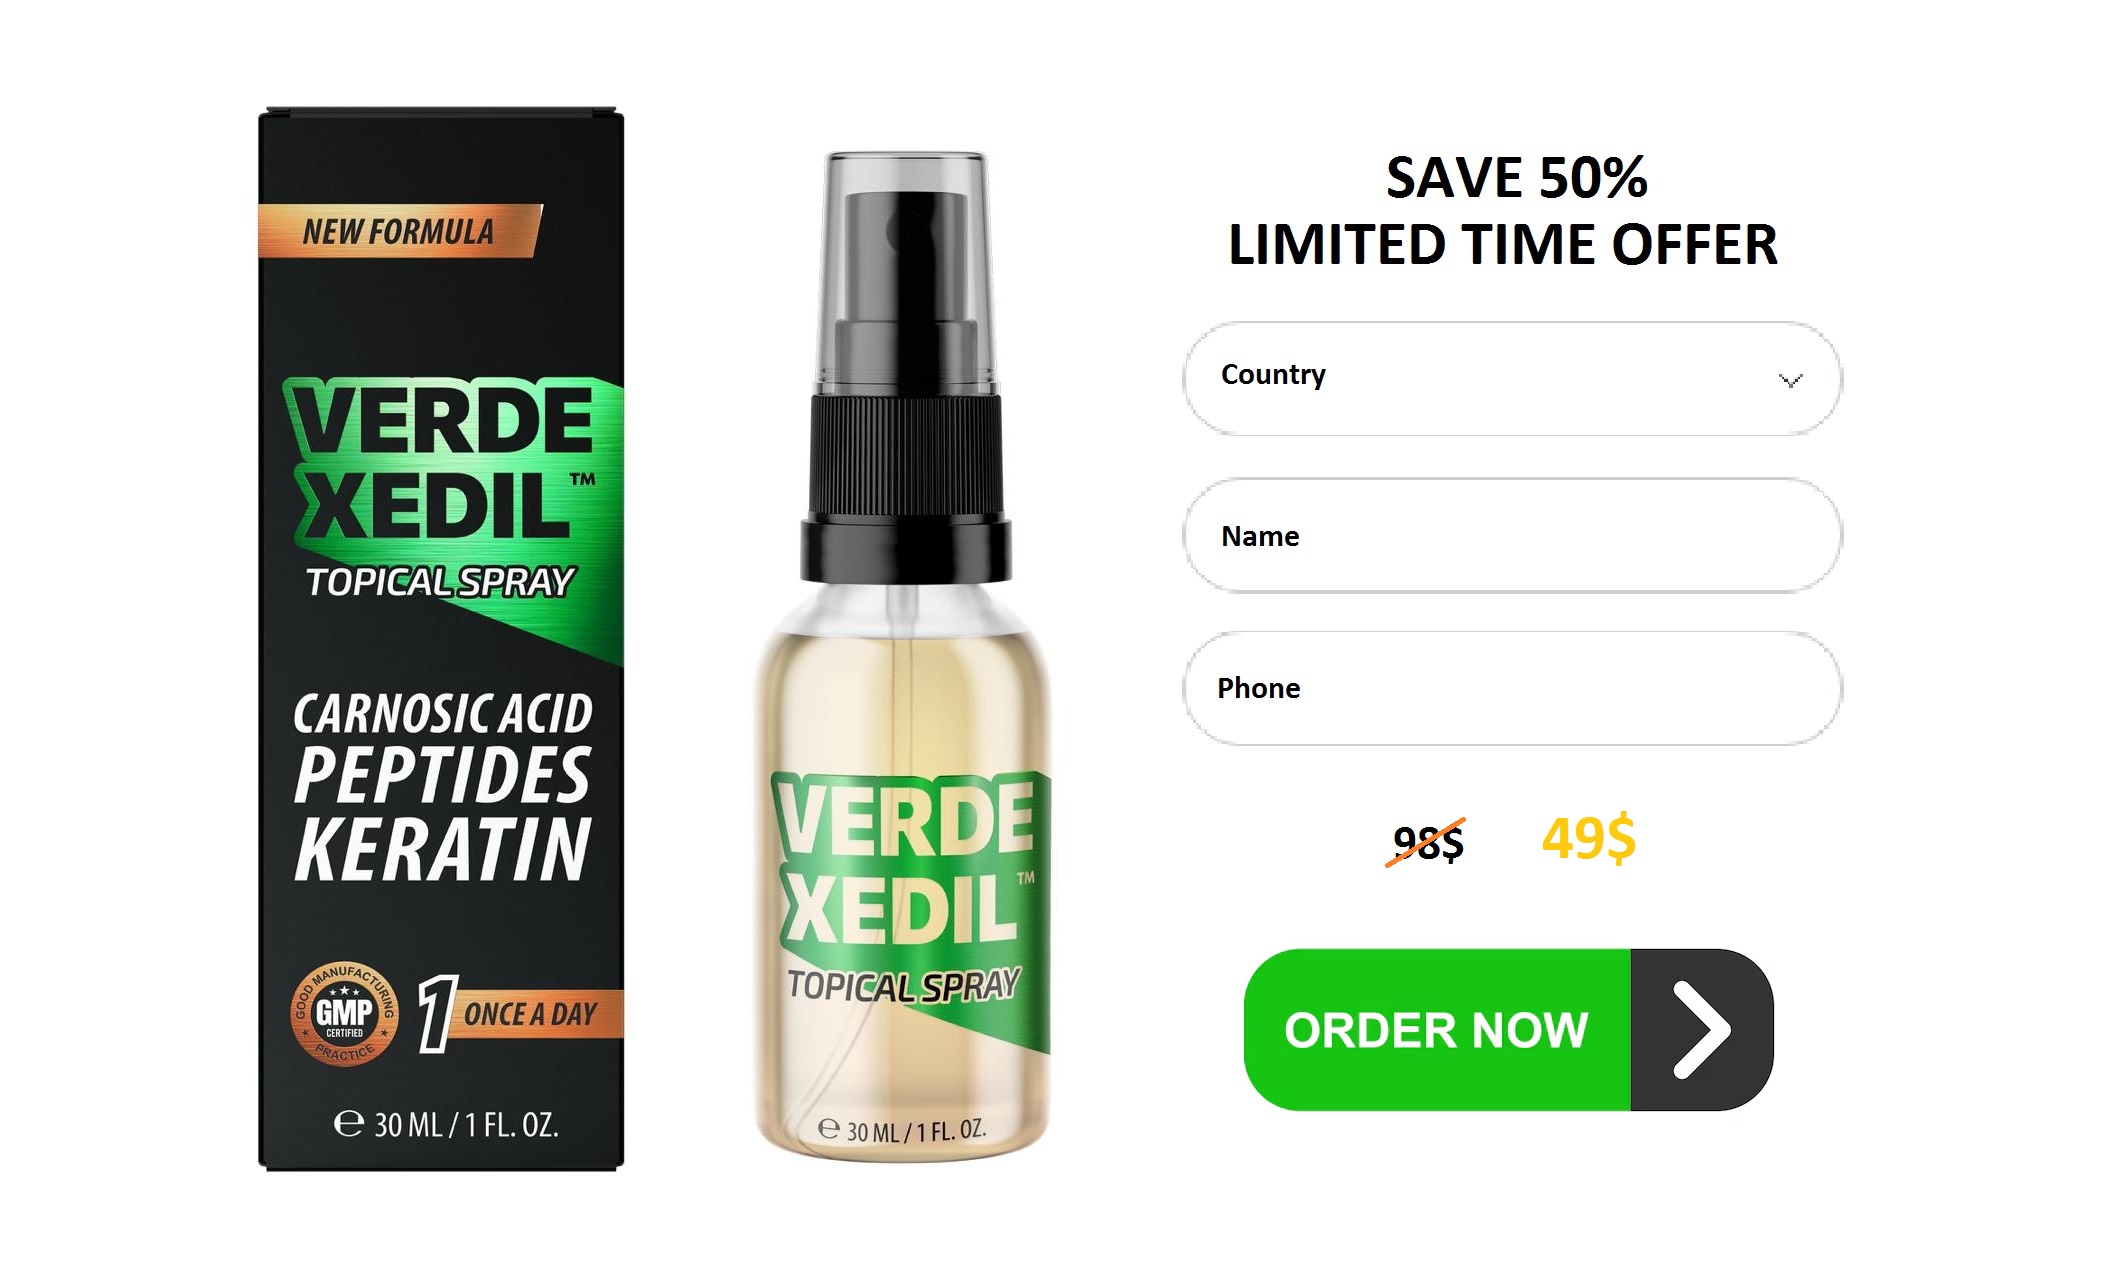Click the SAVE 50% headline
The height and width of the screenshot is (1280, 2120).
coord(1516,178)
